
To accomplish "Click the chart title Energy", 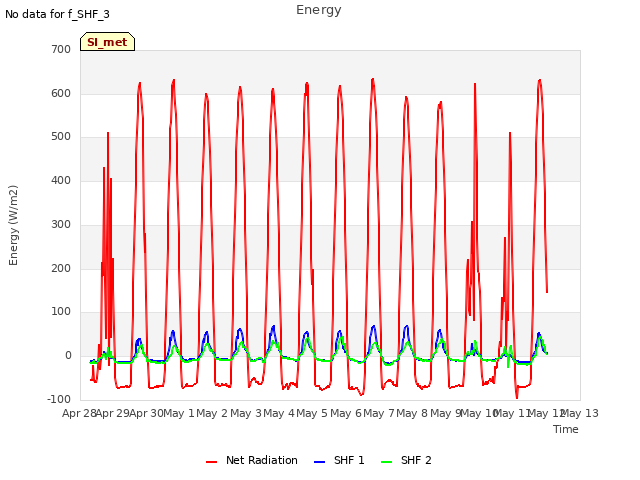I will pyautogui.click(x=319, y=10).
